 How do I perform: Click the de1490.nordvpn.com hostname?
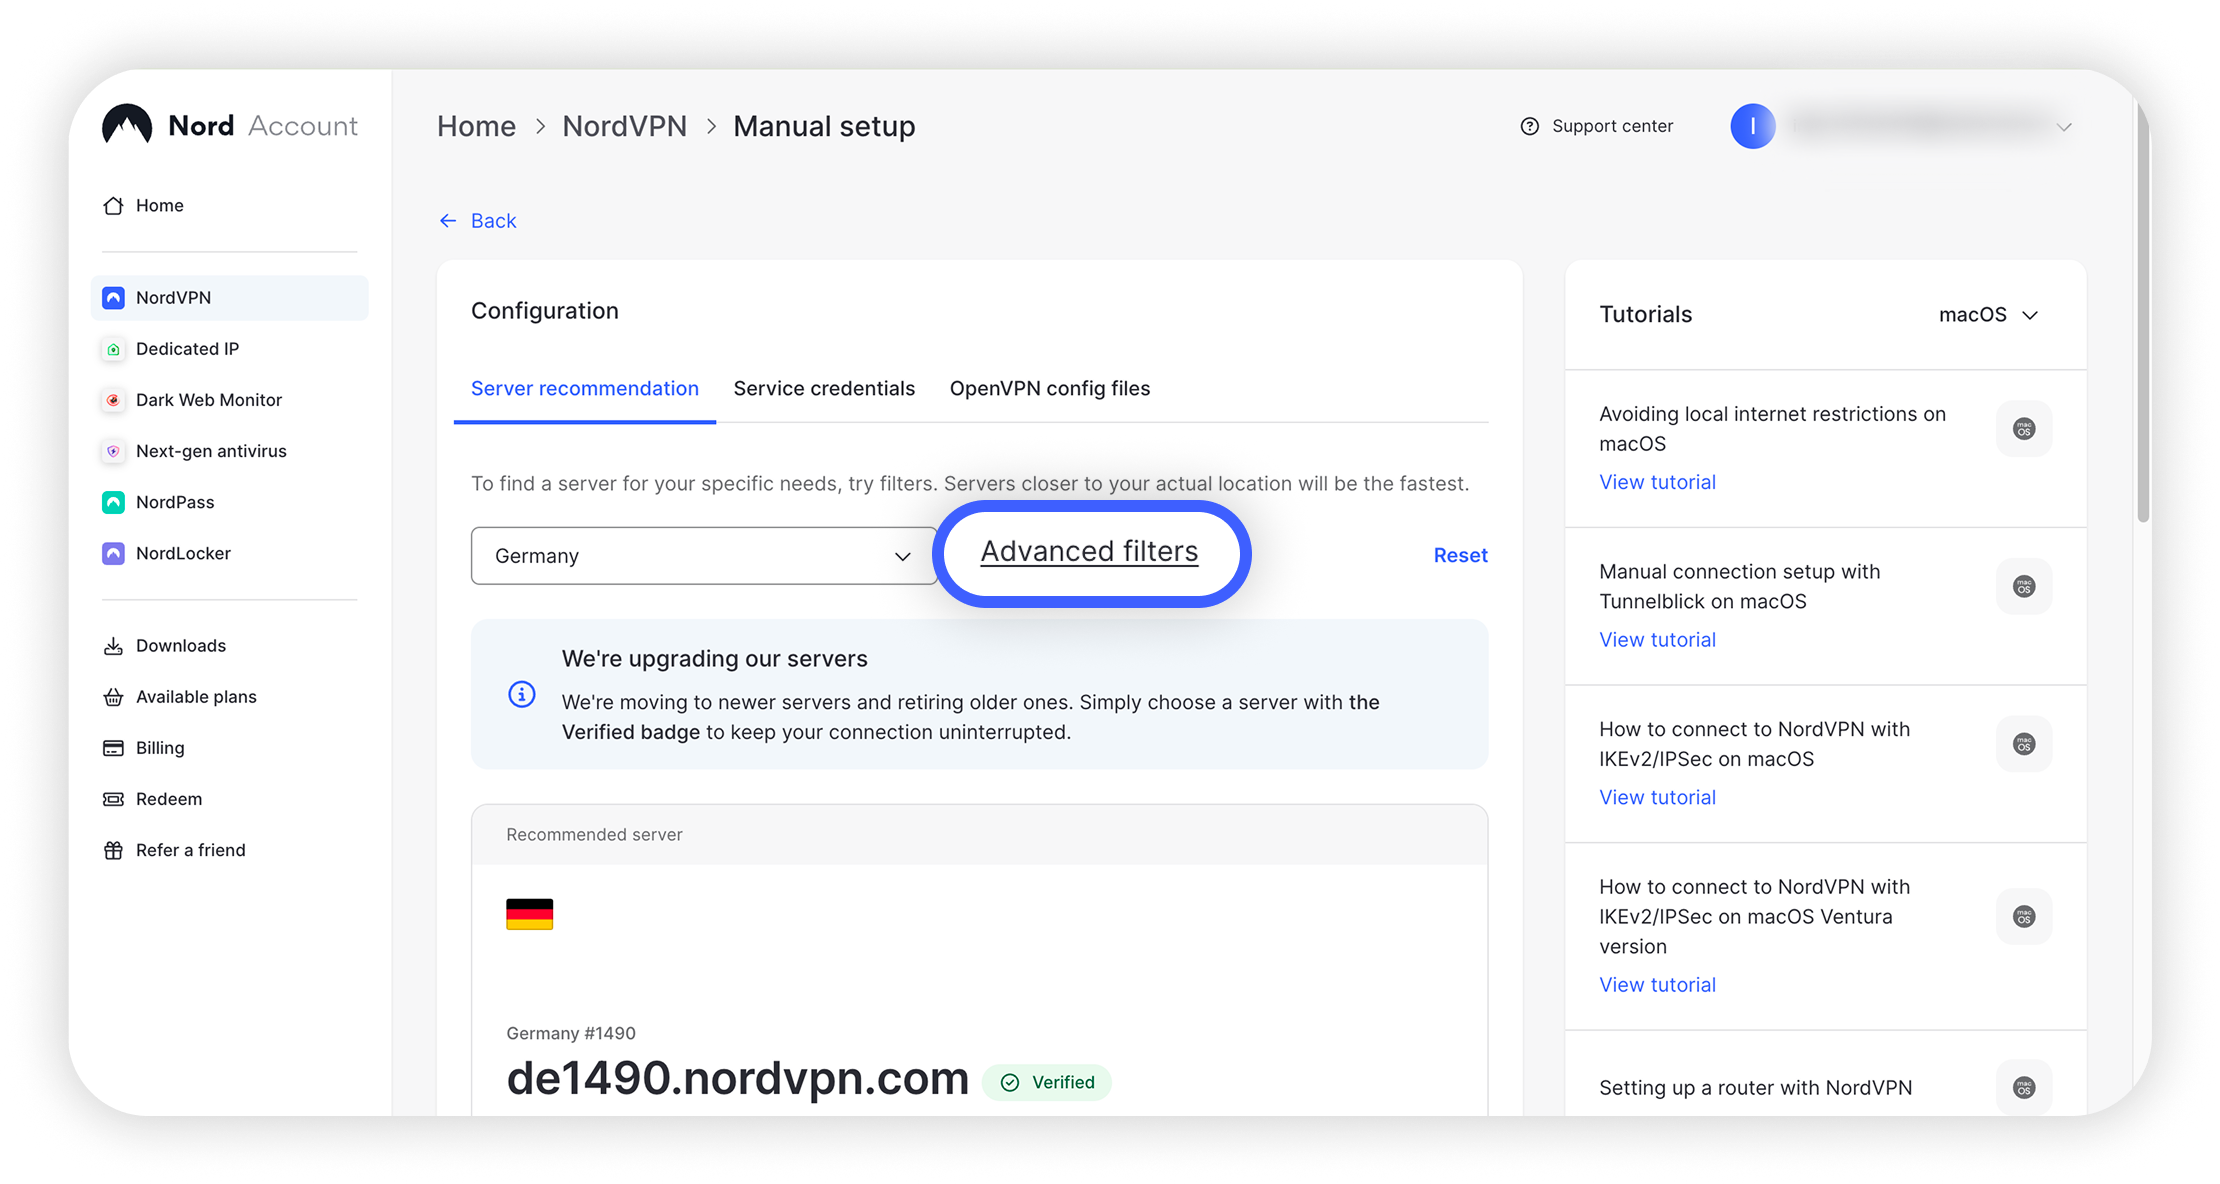pyautogui.click(x=738, y=1079)
